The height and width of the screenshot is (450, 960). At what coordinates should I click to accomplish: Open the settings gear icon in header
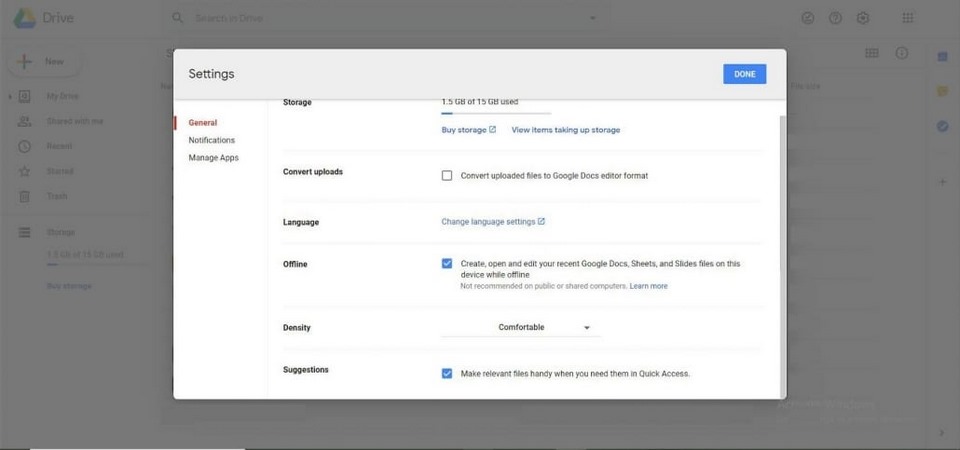click(x=863, y=18)
